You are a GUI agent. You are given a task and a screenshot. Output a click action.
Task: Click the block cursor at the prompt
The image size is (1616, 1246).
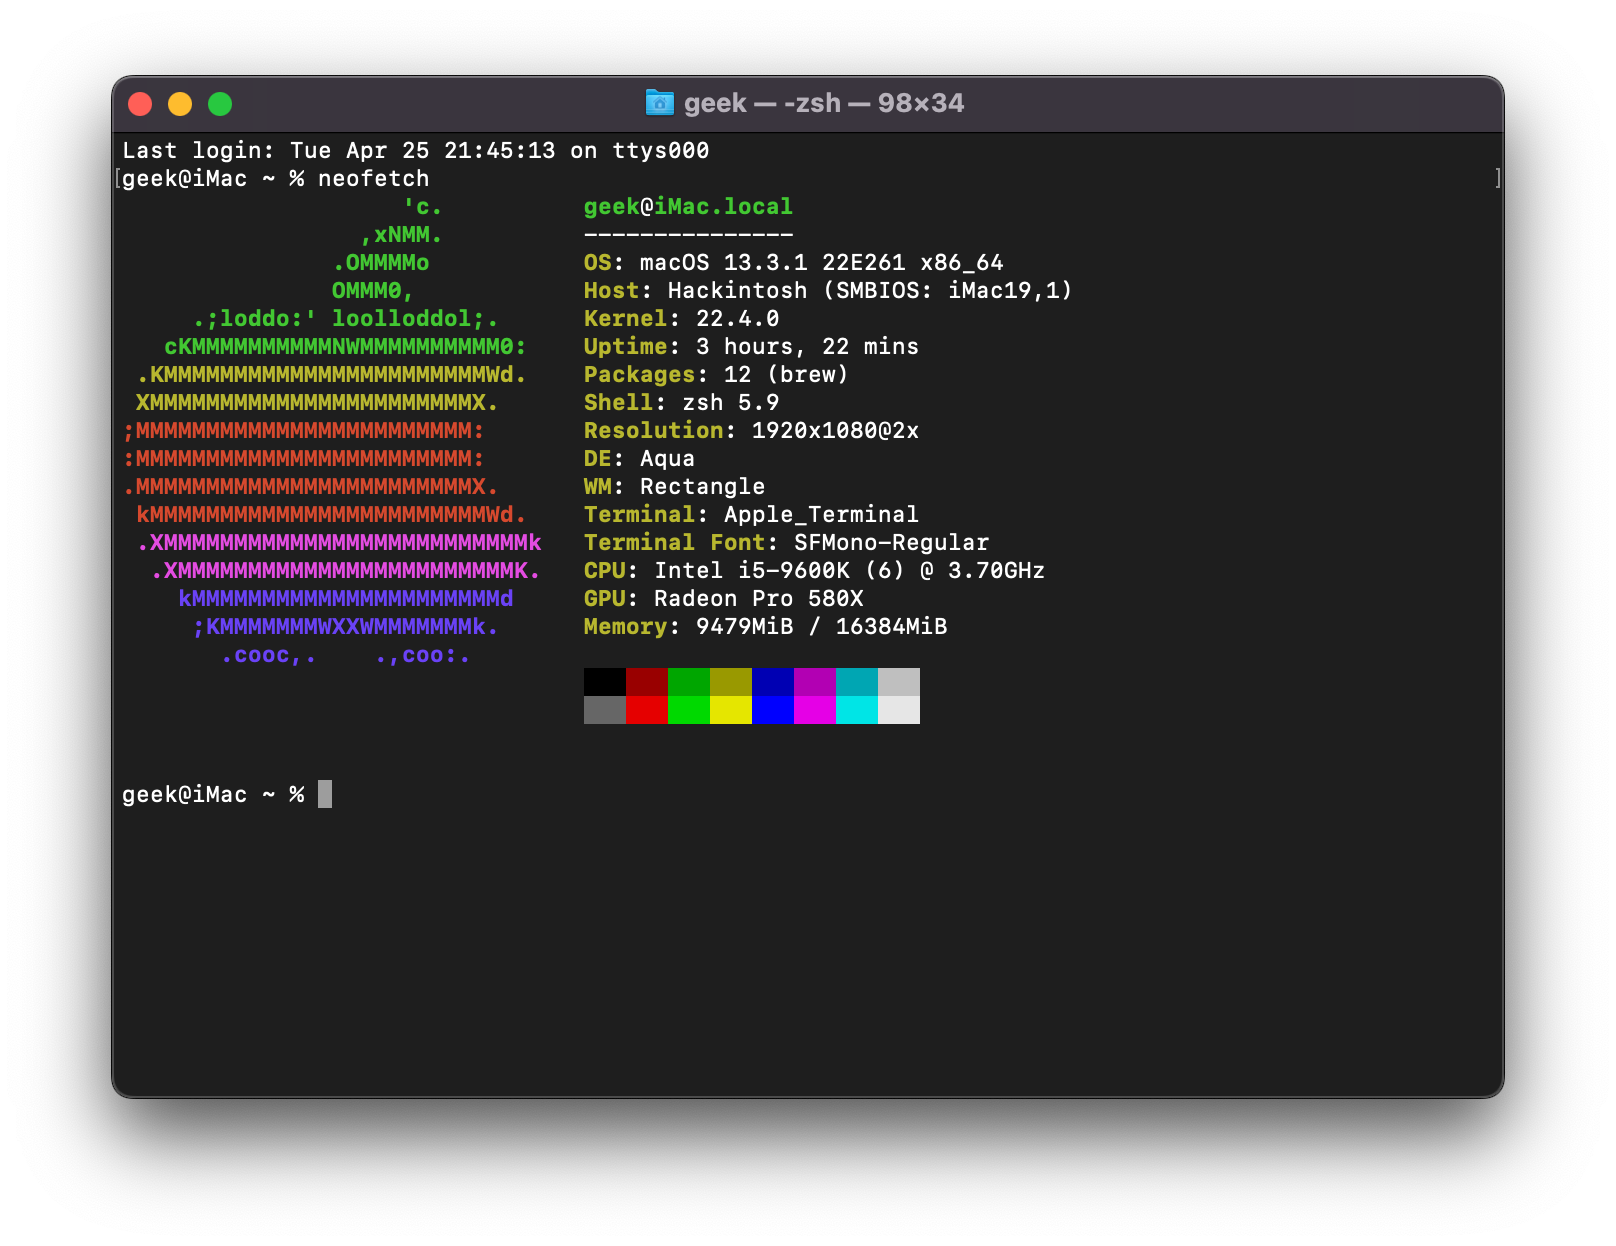(x=325, y=794)
